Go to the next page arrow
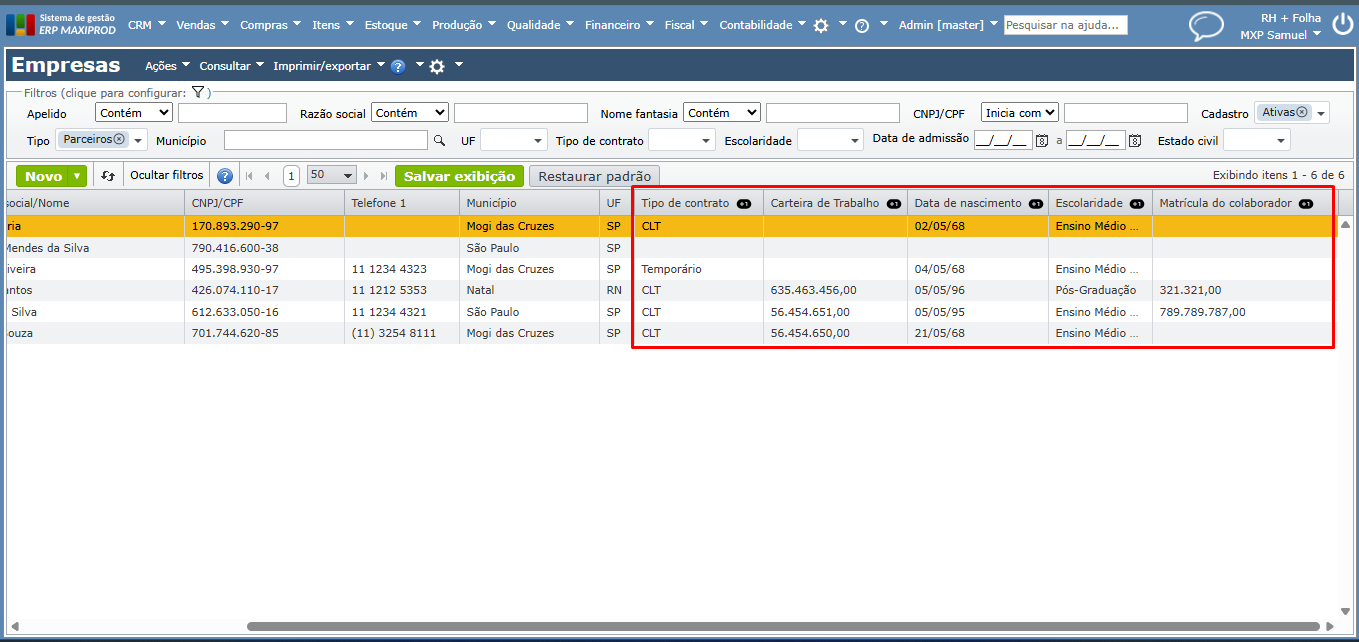This screenshot has height=642, width=1359. point(367,176)
